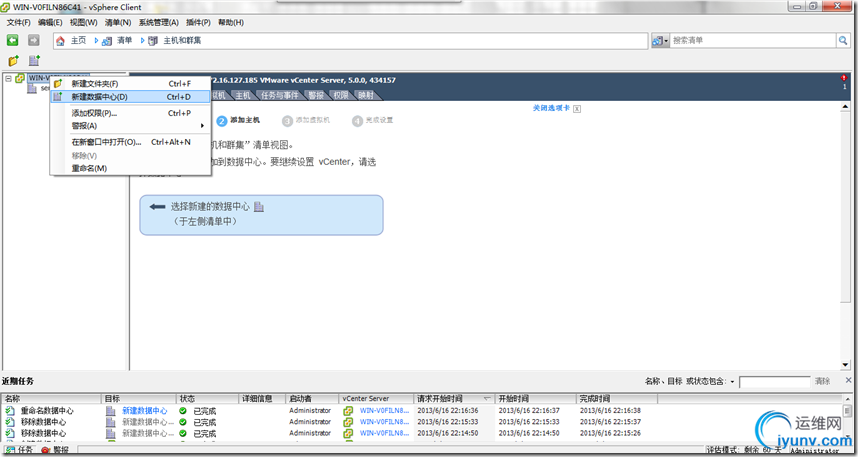Open the 文件(F) menu
Viewport: 858px width, 457px height.
[19, 22]
